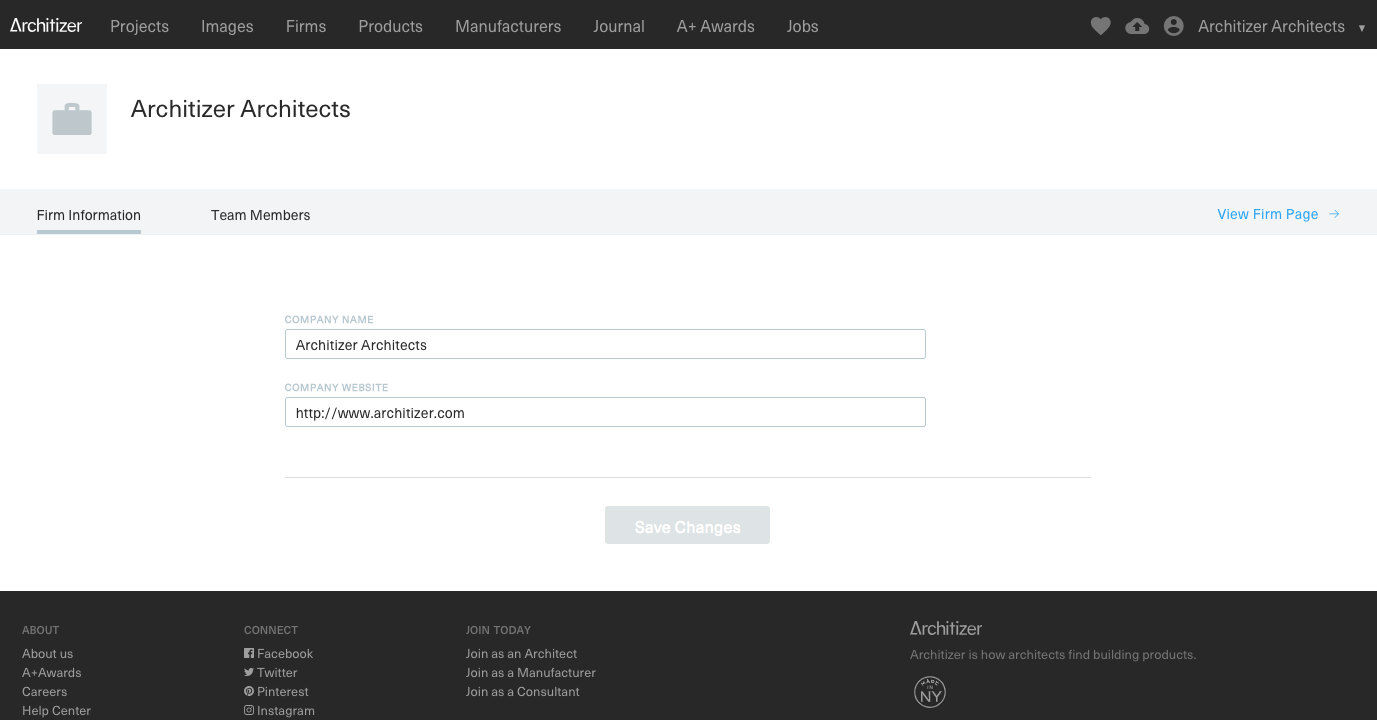Click Join as a Consultant
1377x720 pixels.
[x=523, y=691]
